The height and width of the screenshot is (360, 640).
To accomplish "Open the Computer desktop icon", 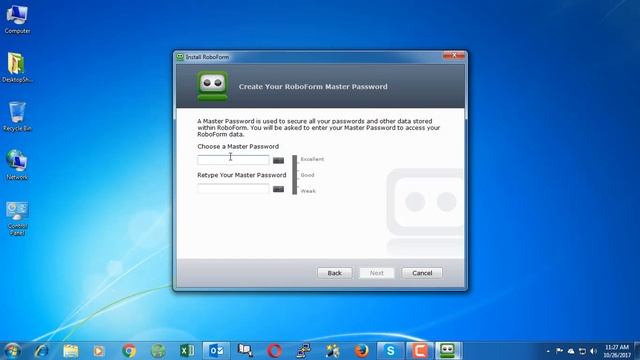I will coord(17,19).
